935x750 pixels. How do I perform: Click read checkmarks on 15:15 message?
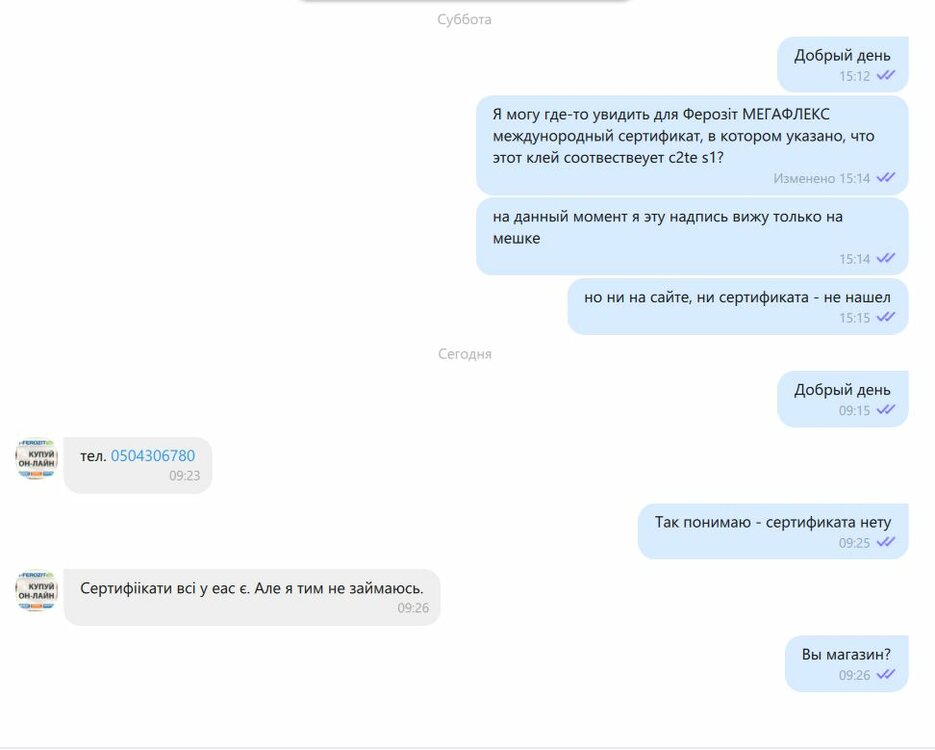(x=886, y=317)
